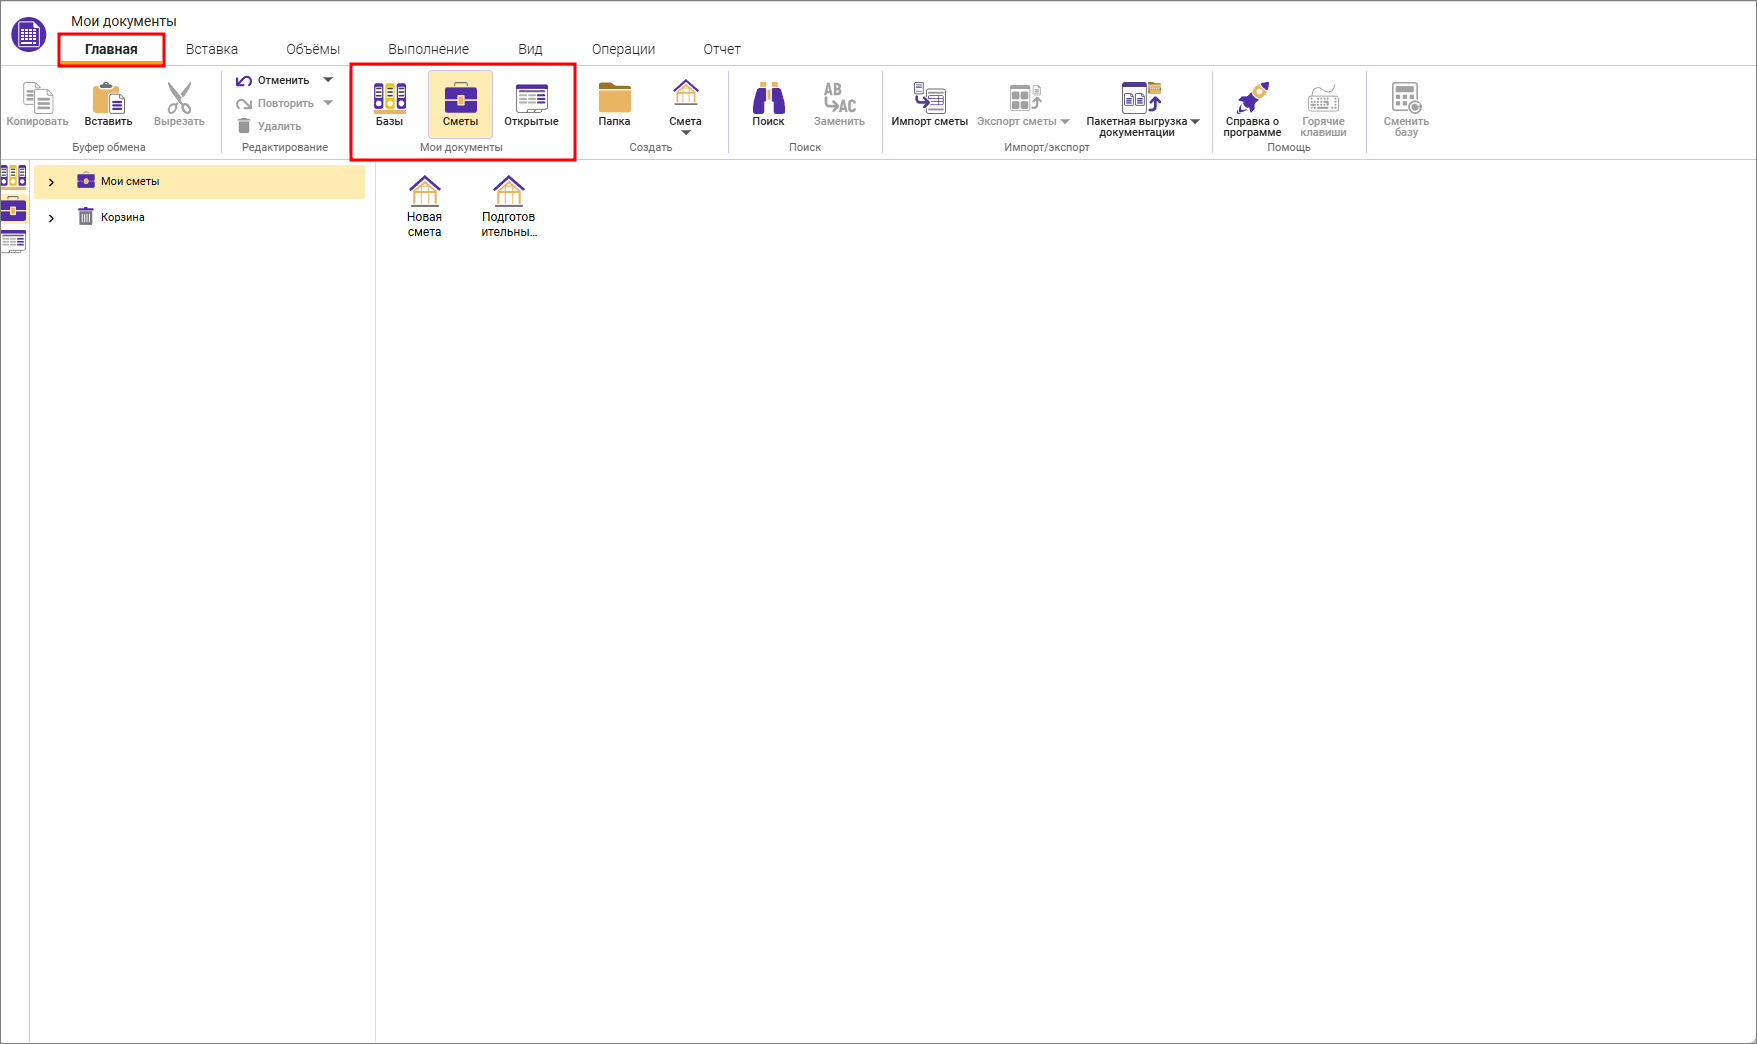This screenshot has width=1757, height=1044.
Task: Switch to the Операции ribbon tab
Action: [x=623, y=49]
